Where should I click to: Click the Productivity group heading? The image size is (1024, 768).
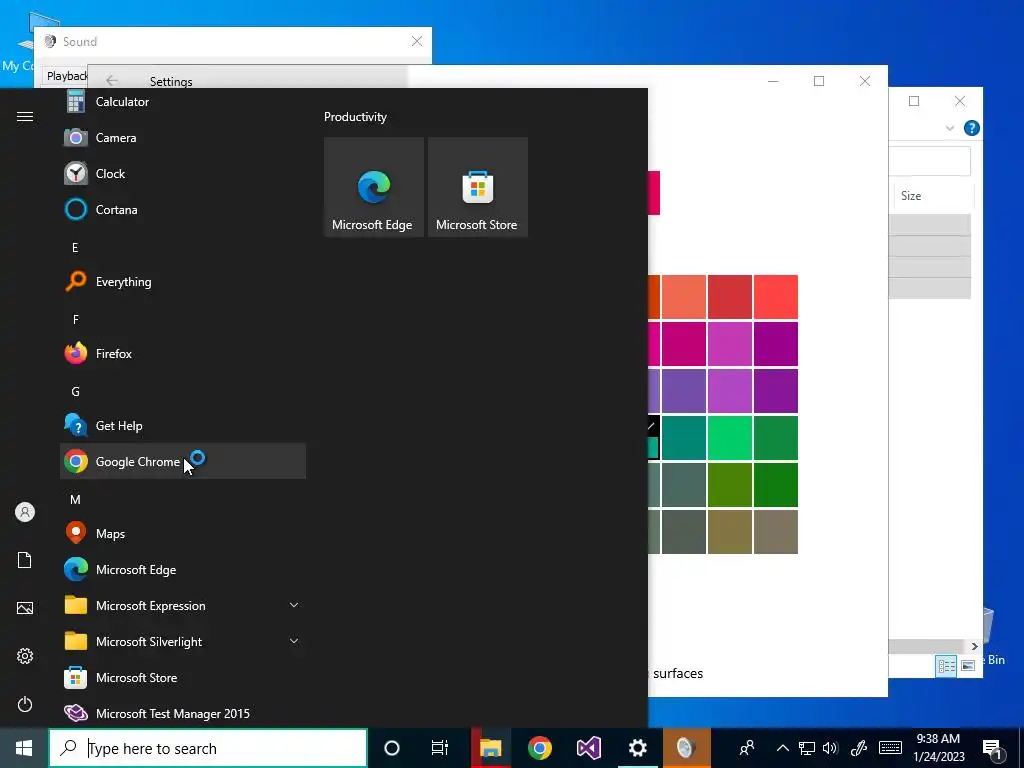pyautogui.click(x=355, y=117)
